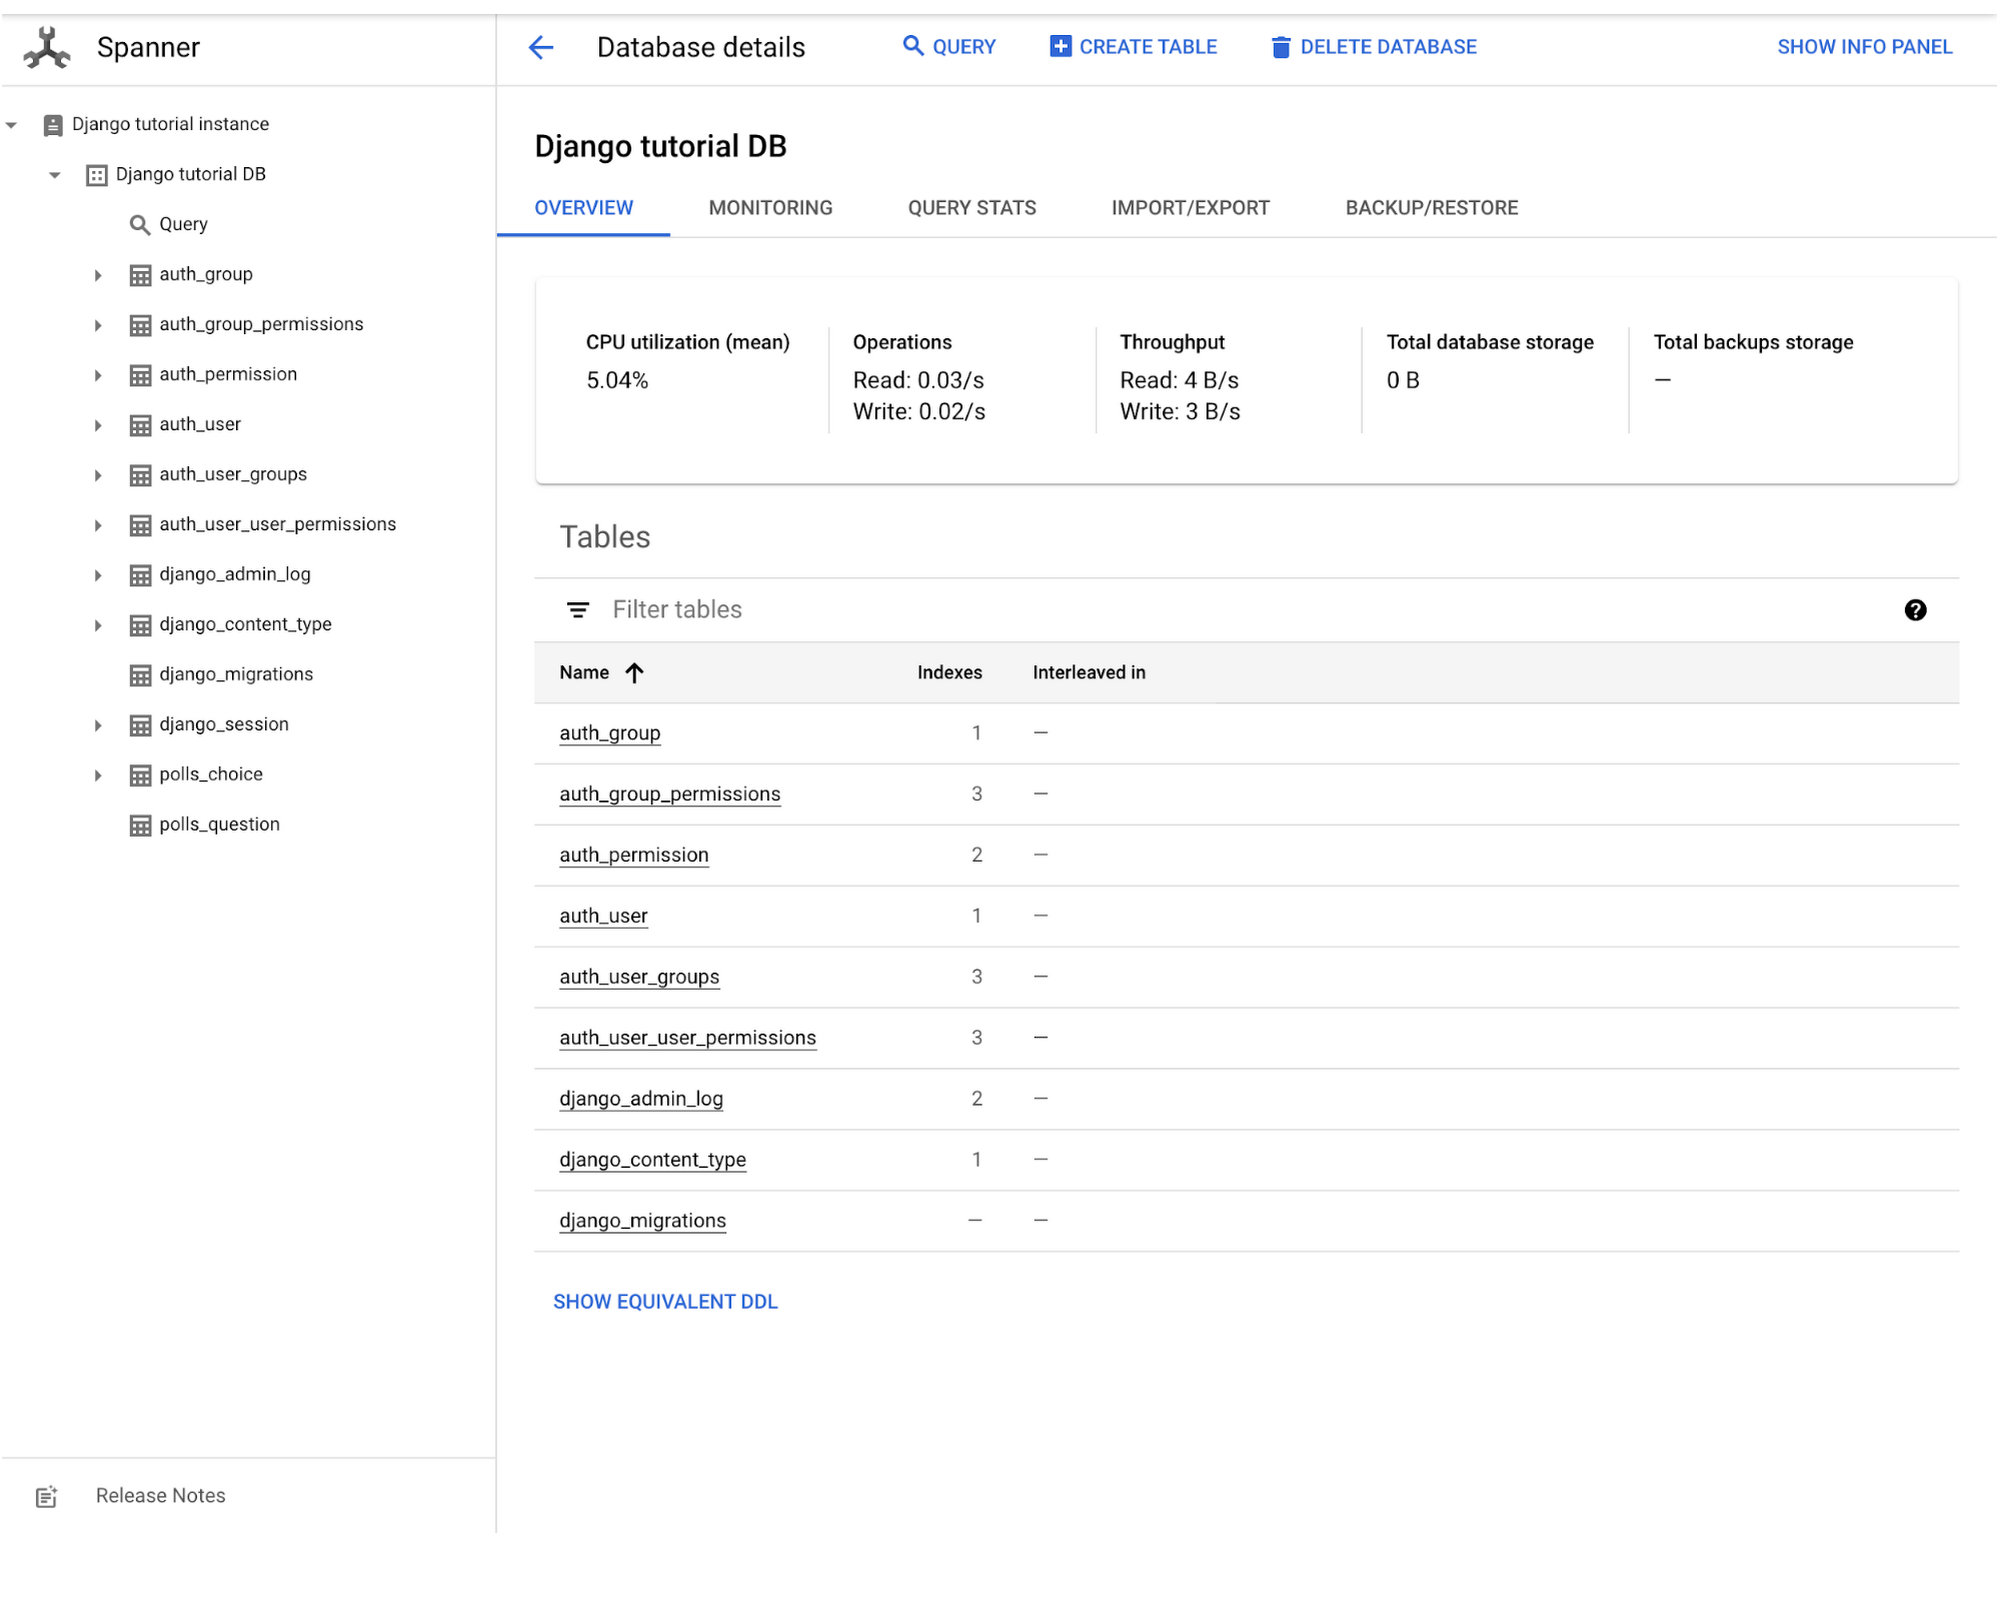Open the auth_user_user_permissions table link

tap(688, 1038)
